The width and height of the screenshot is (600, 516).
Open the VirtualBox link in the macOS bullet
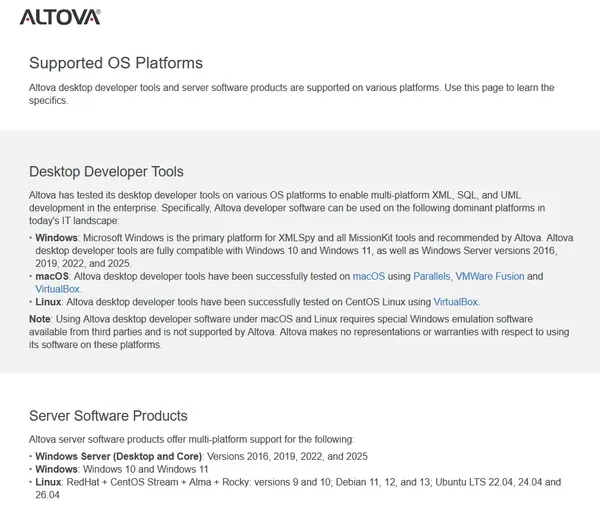pos(57,289)
